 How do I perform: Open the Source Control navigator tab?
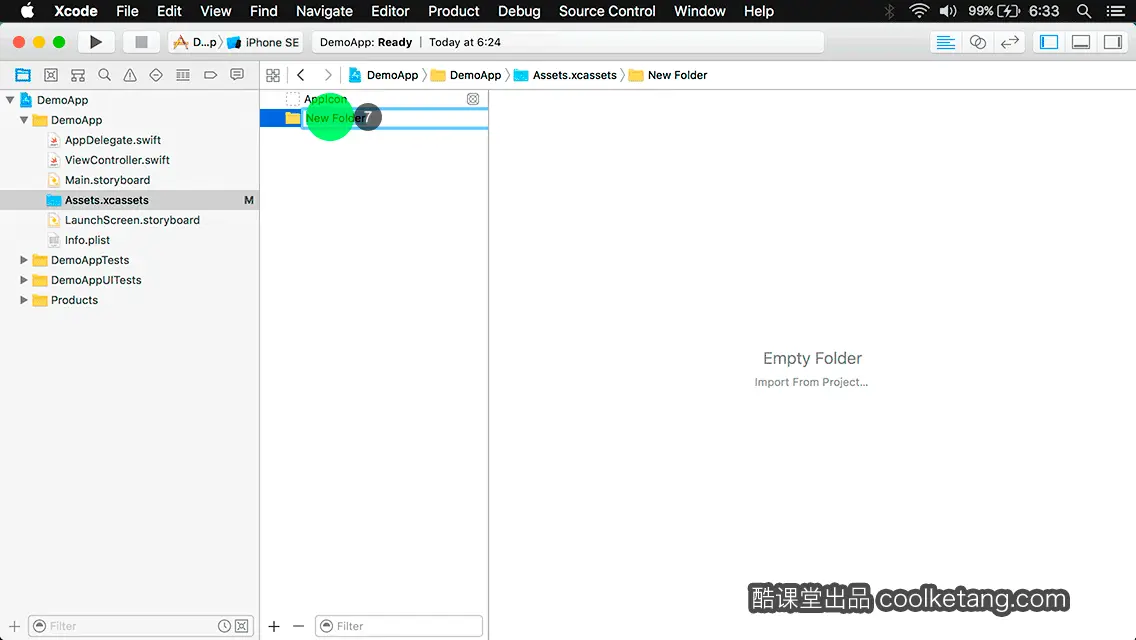point(51,75)
